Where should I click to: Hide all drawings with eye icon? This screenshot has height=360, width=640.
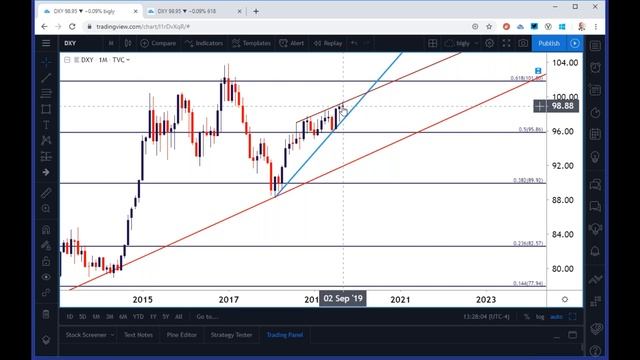pyautogui.click(x=46, y=277)
